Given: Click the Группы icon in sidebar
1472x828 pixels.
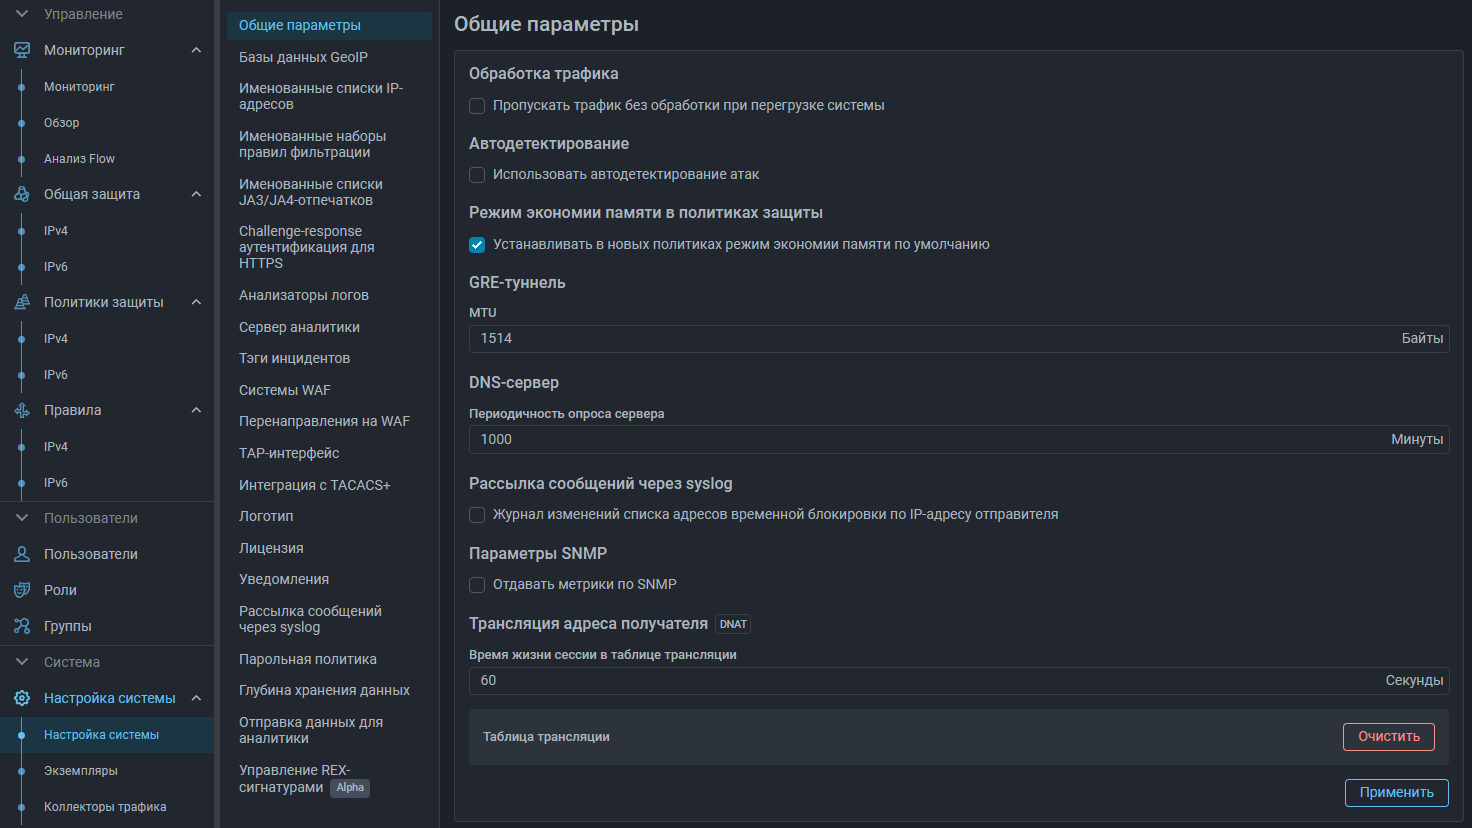Looking at the screenshot, I should click(x=22, y=626).
